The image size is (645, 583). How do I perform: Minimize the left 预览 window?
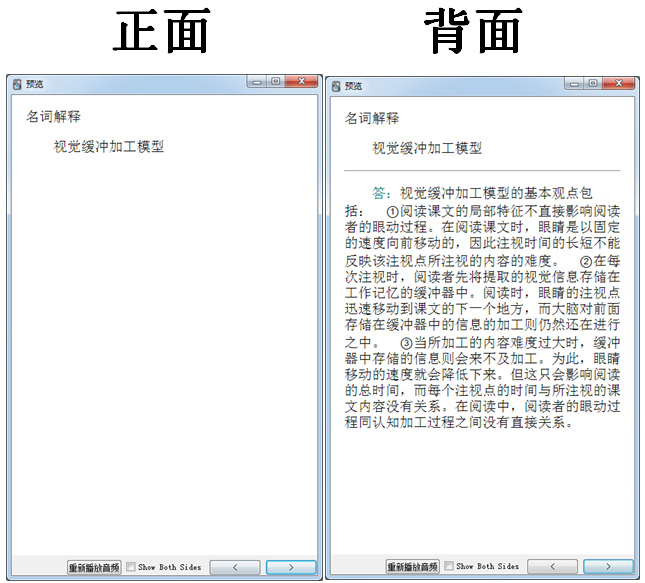(x=257, y=82)
